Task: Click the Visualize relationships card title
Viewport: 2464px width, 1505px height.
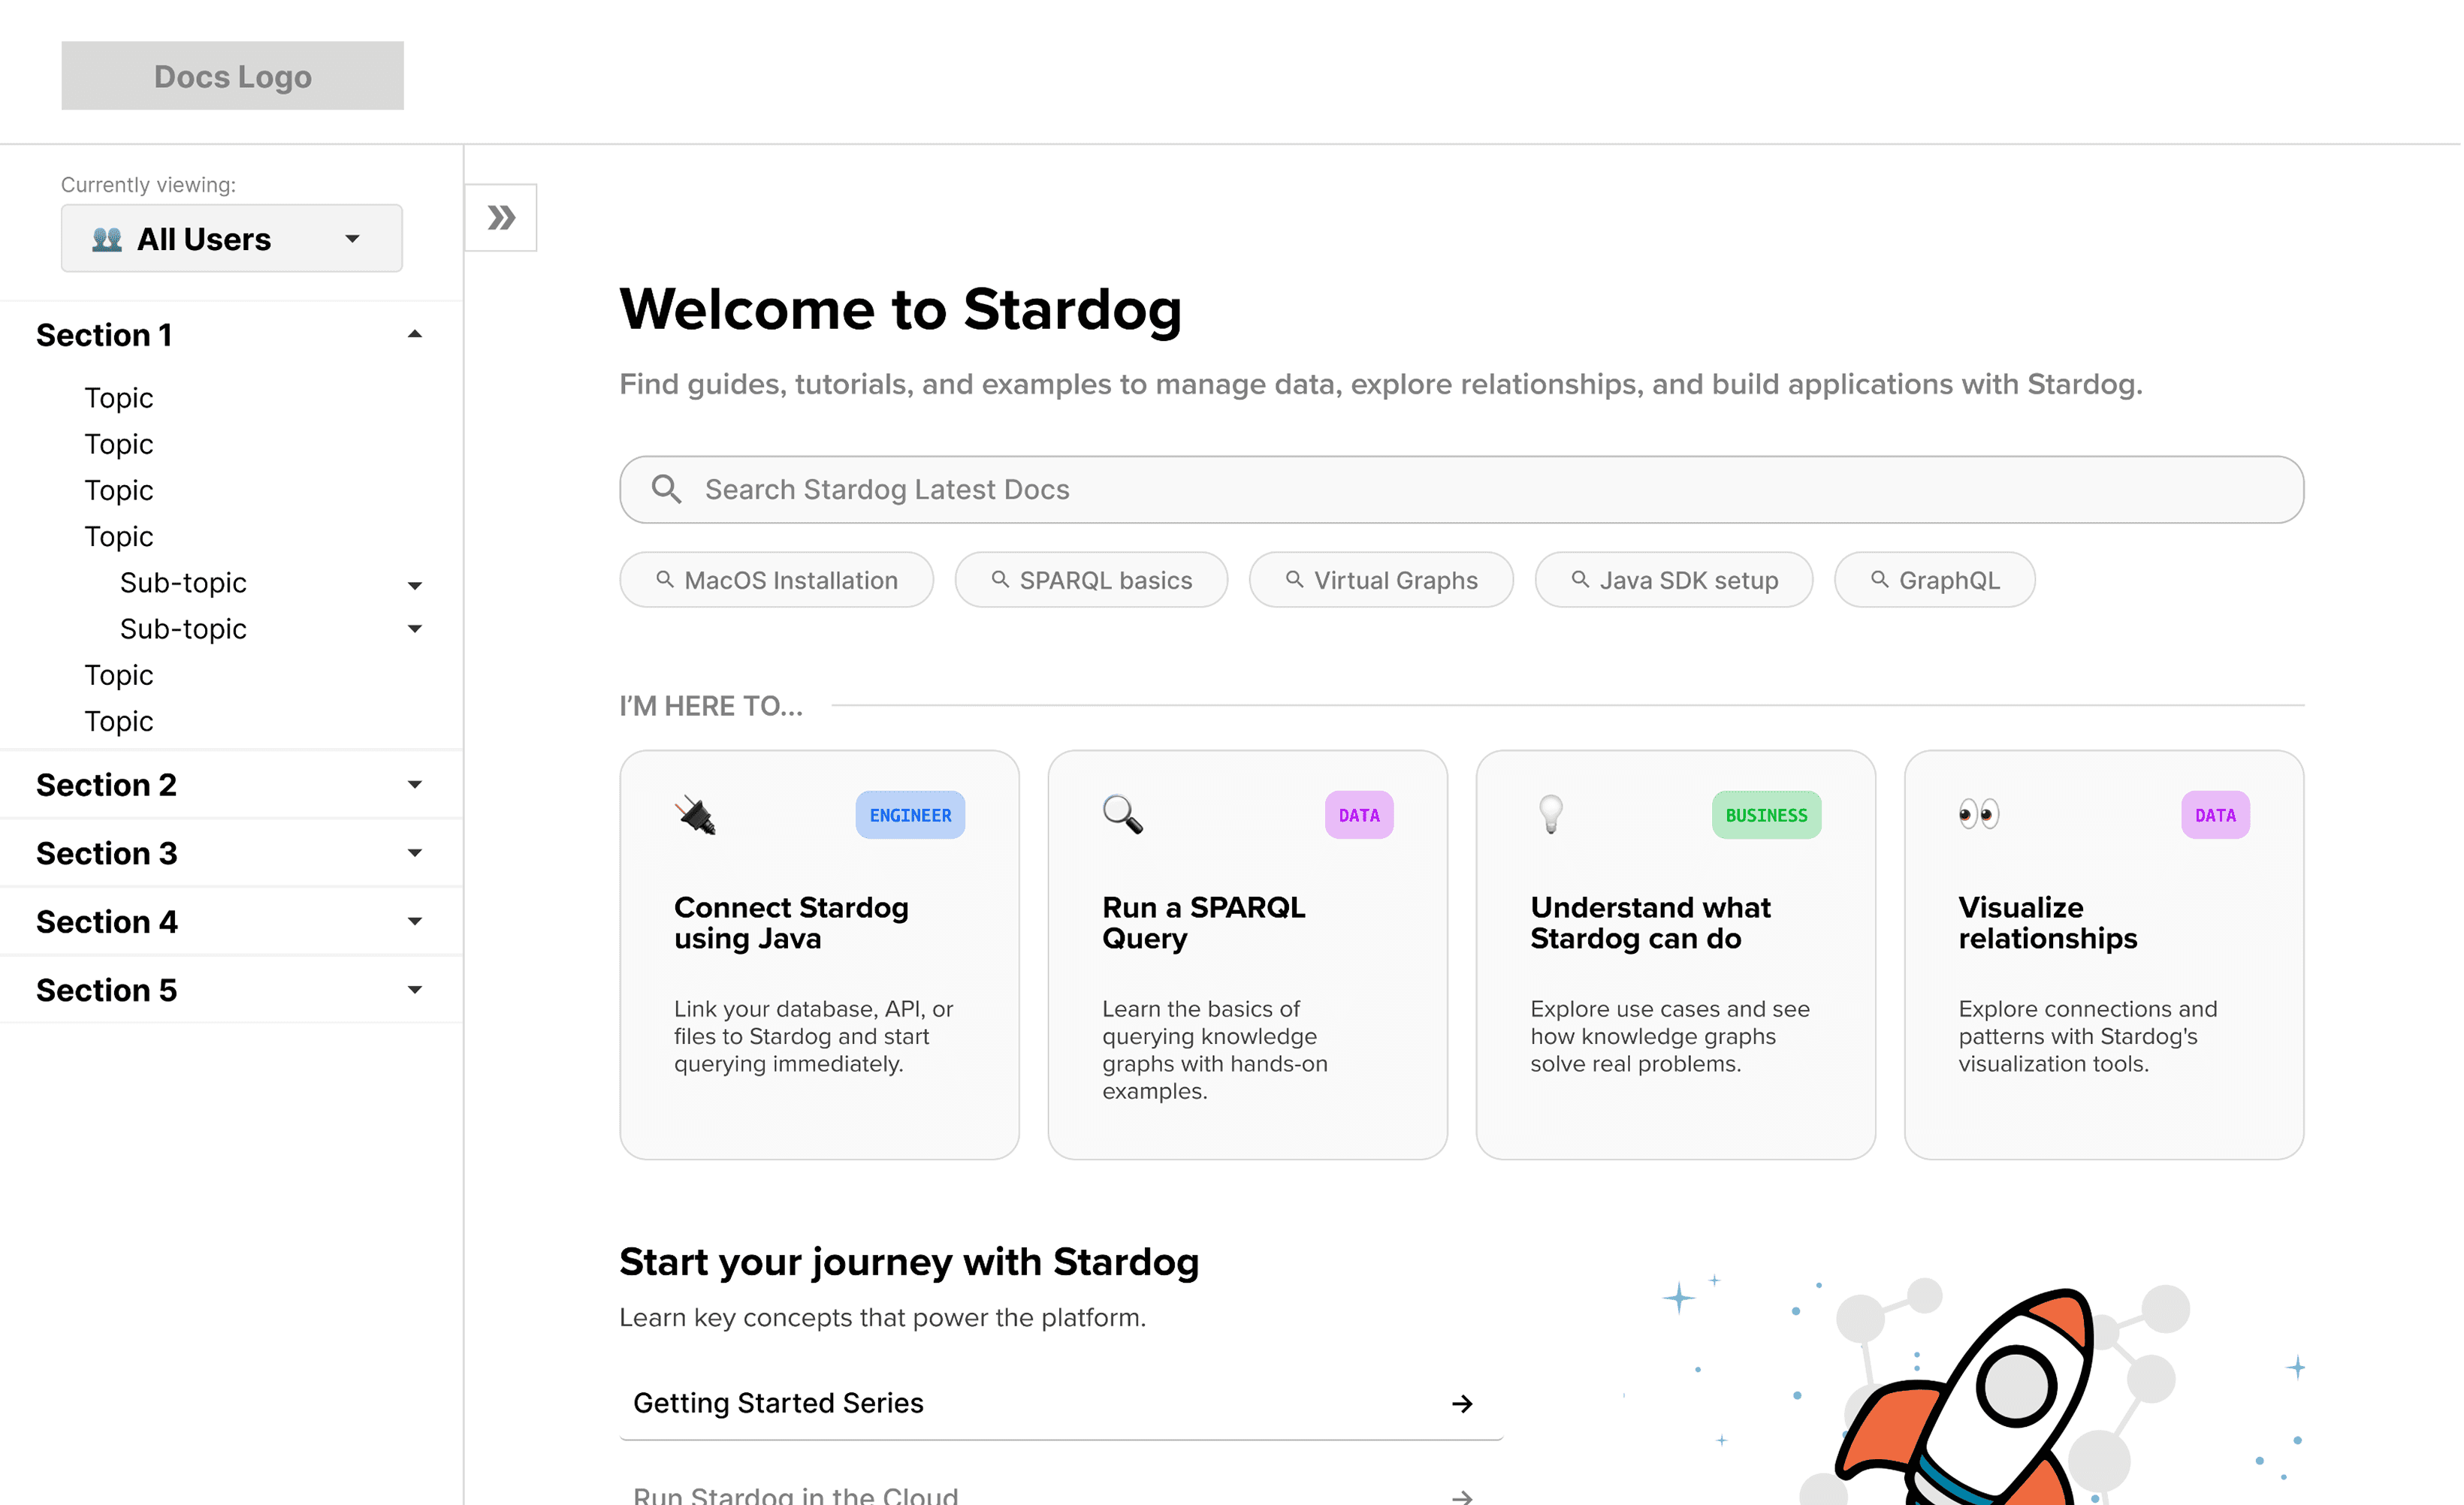Action: pyautogui.click(x=2047, y=923)
